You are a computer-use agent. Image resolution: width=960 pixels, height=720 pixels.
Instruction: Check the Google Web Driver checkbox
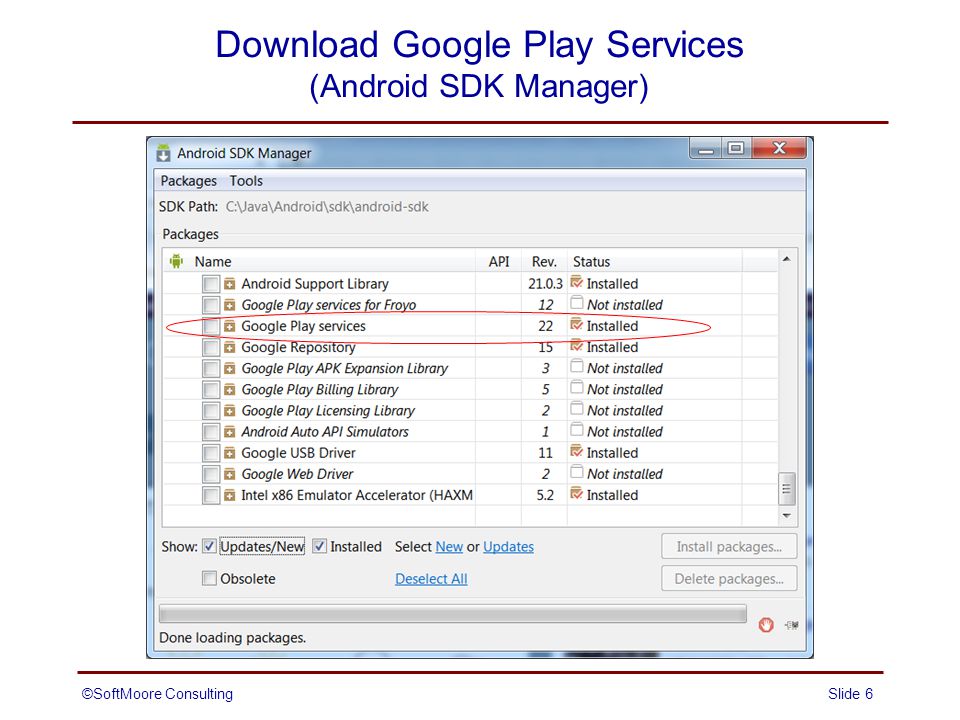[x=211, y=474]
